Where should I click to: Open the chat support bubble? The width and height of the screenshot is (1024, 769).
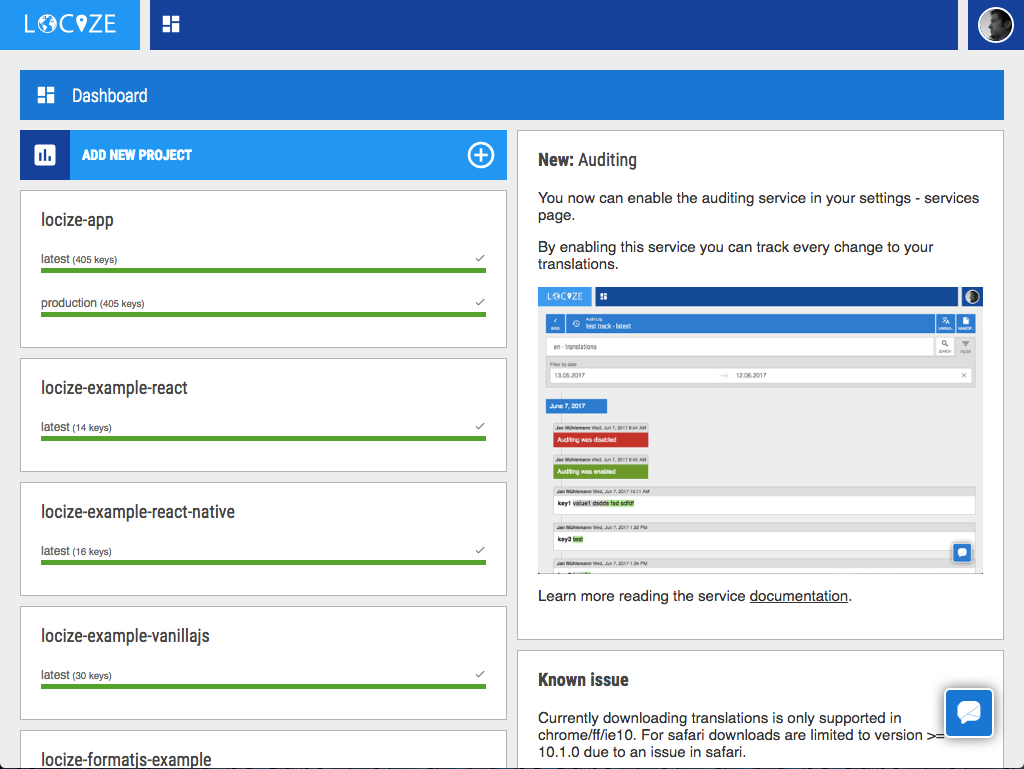(969, 712)
